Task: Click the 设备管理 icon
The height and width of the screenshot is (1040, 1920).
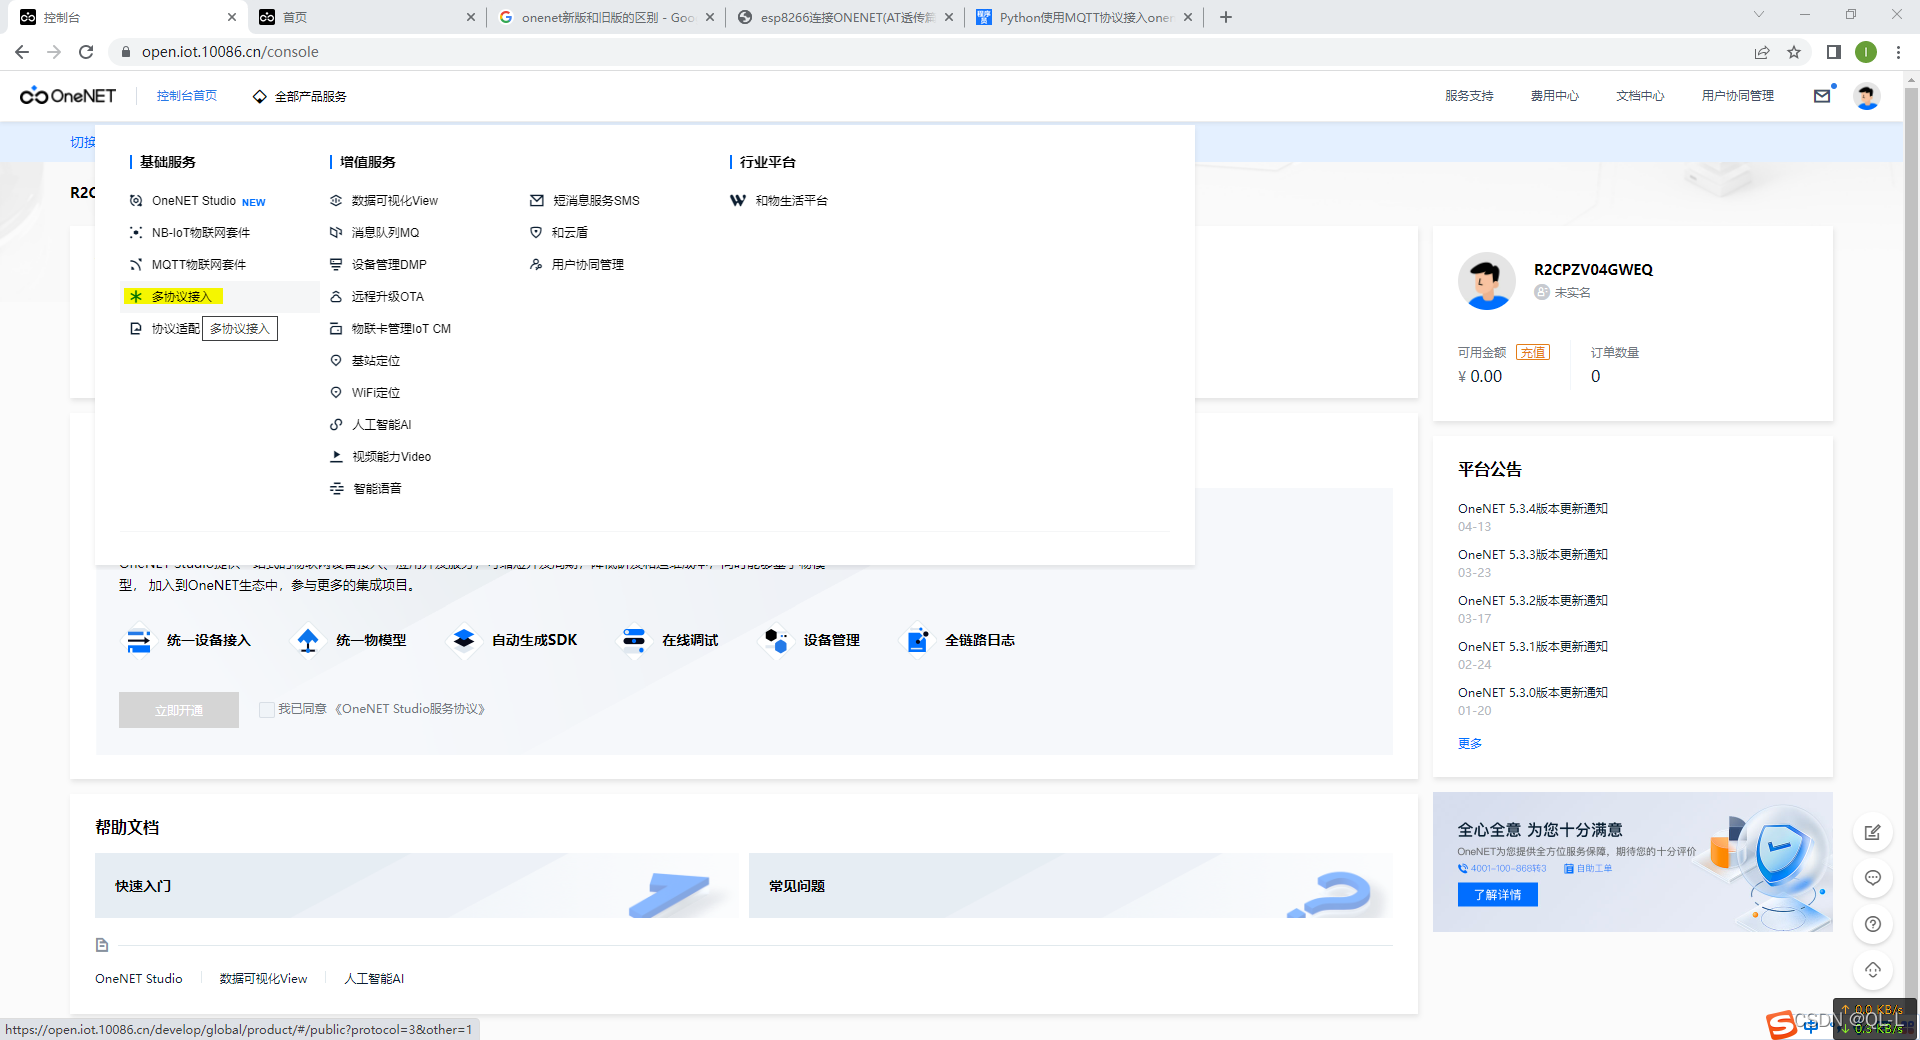Action: click(775, 641)
